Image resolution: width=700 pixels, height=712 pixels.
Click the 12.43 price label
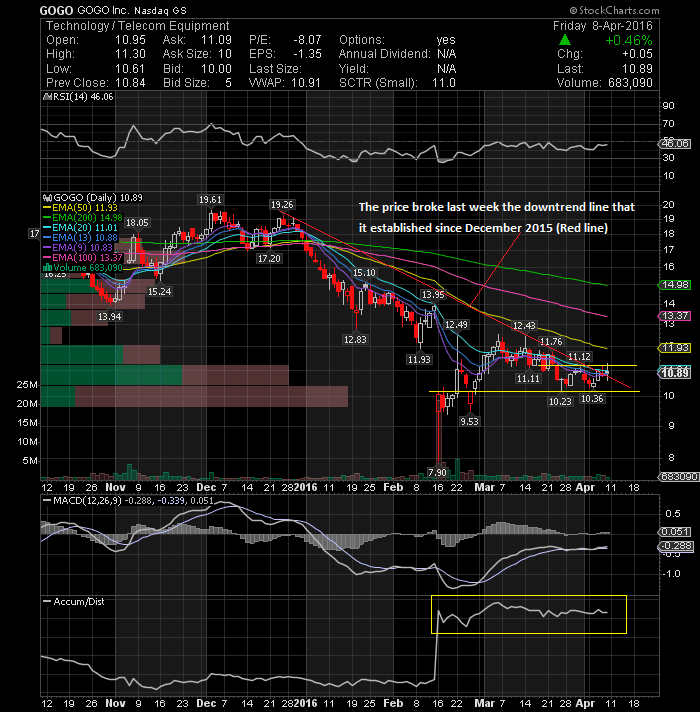click(524, 326)
